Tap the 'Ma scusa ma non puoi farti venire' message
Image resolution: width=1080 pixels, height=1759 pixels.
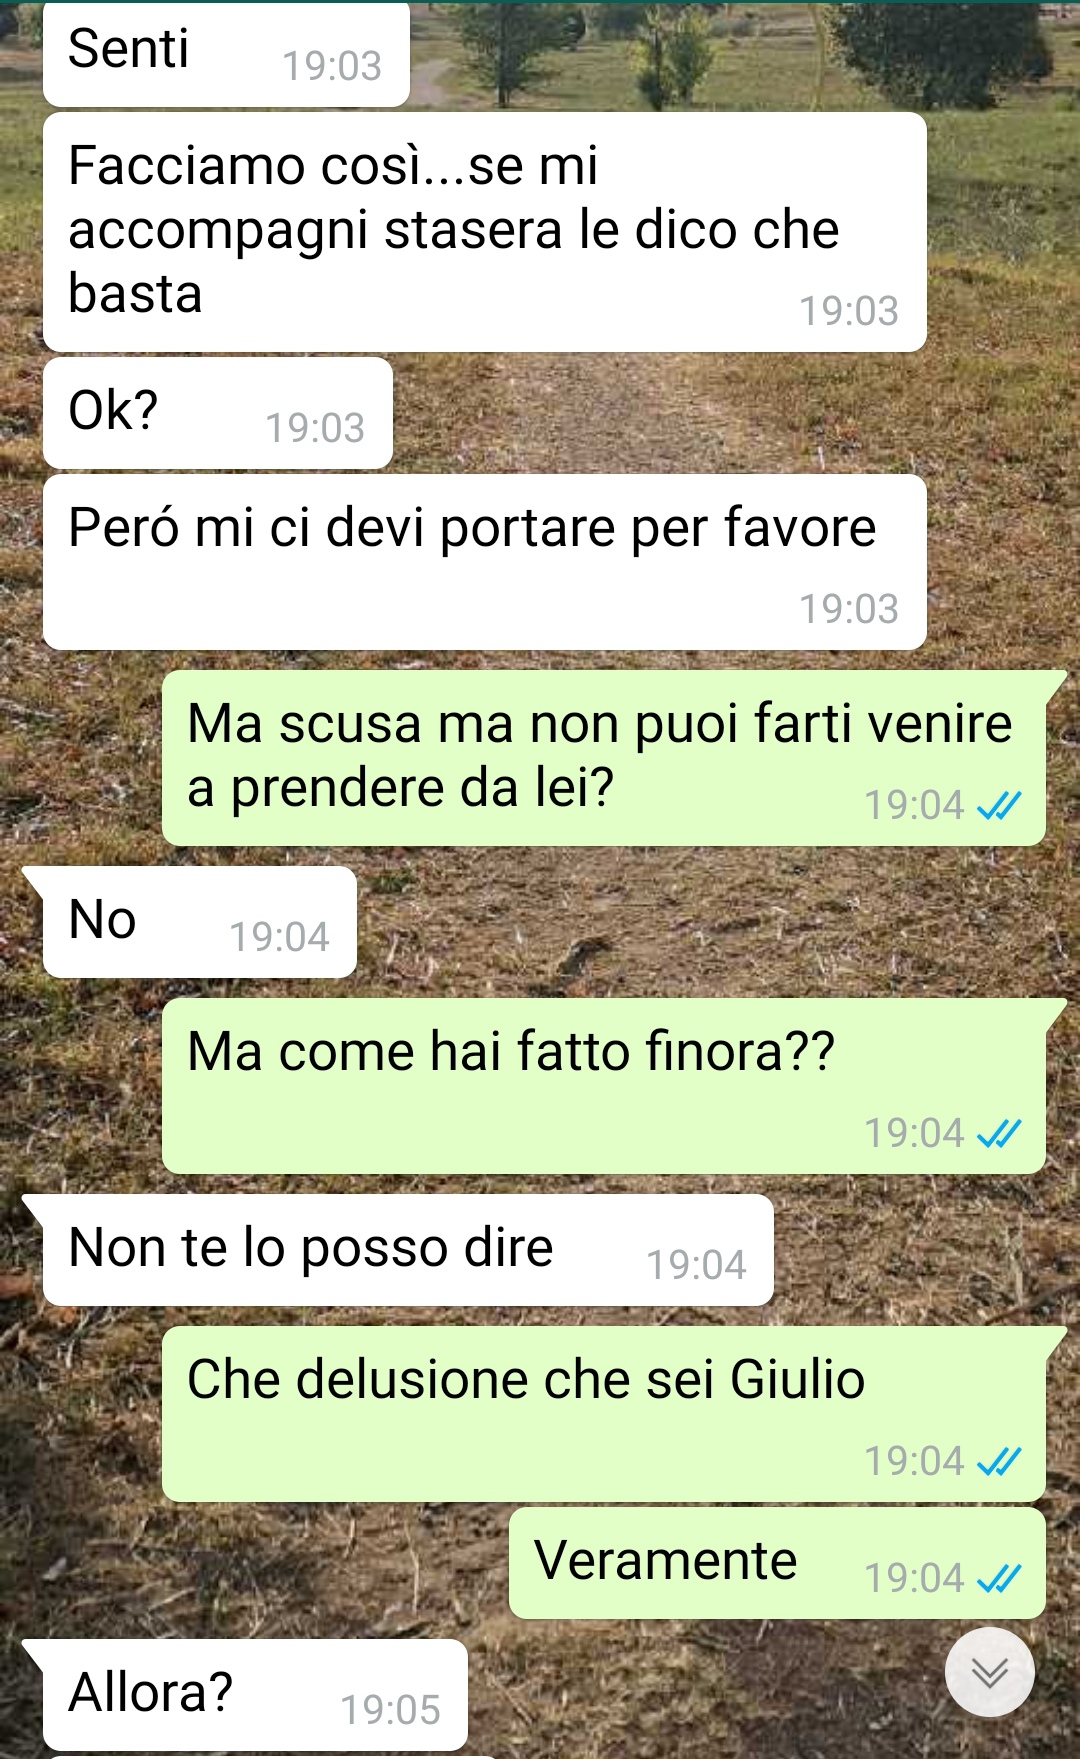tap(604, 758)
